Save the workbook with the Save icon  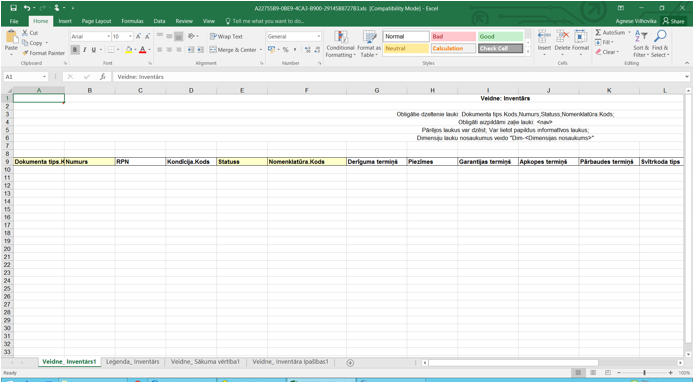(x=13, y=8)
